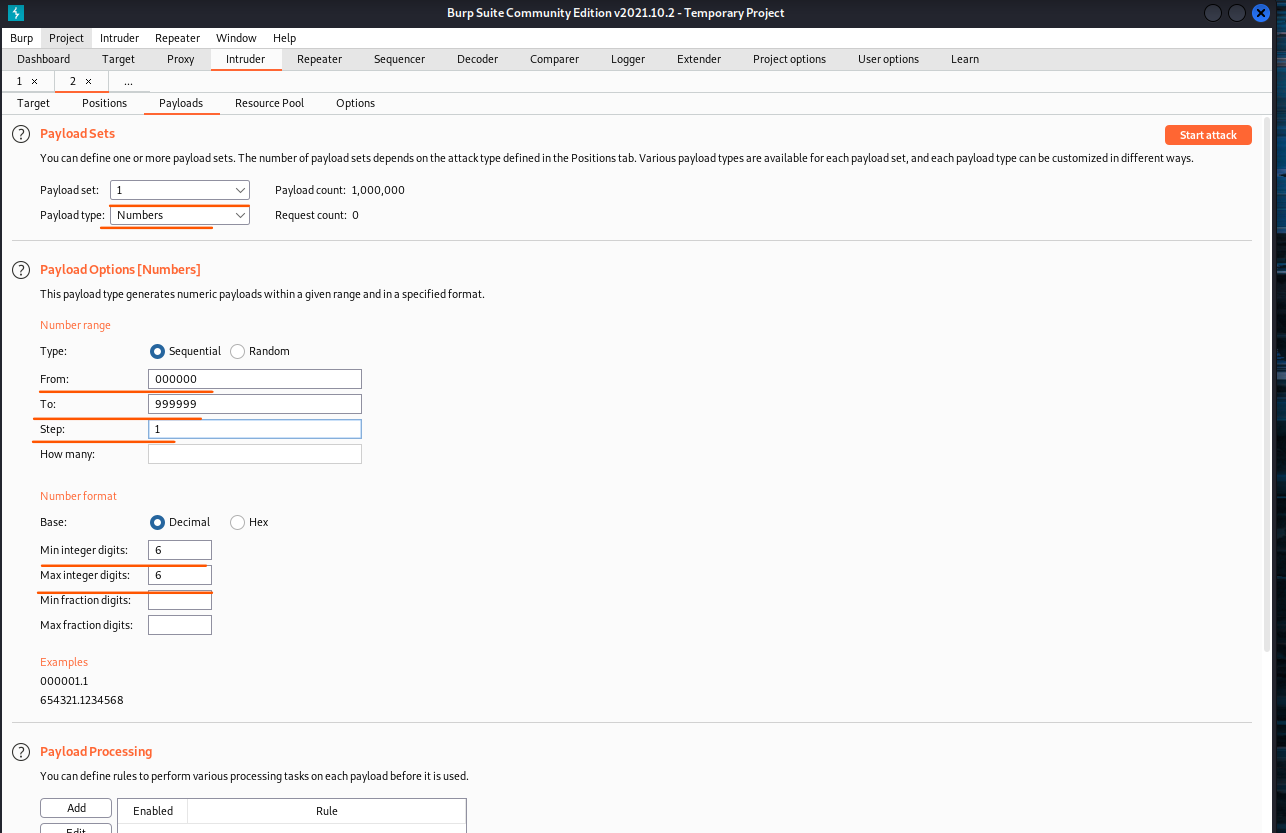This screenshot has height=833, width=1286.
Task: Click the Burp Suite logo icon in title bar
Action: click(x=15, y=13)
